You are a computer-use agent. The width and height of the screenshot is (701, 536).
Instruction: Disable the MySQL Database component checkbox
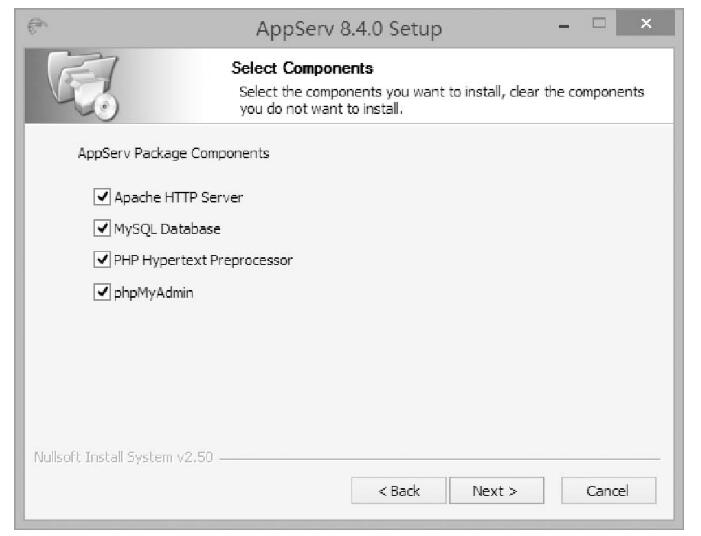101,228
